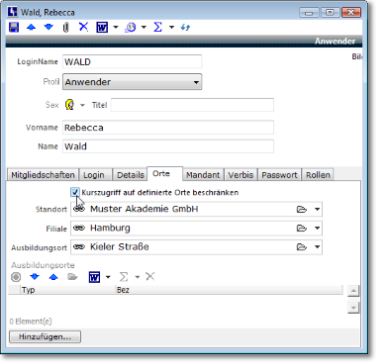Screen dimensions: 376x362
Task: Click the paperclip attachment icon
Action: point(66,27)
